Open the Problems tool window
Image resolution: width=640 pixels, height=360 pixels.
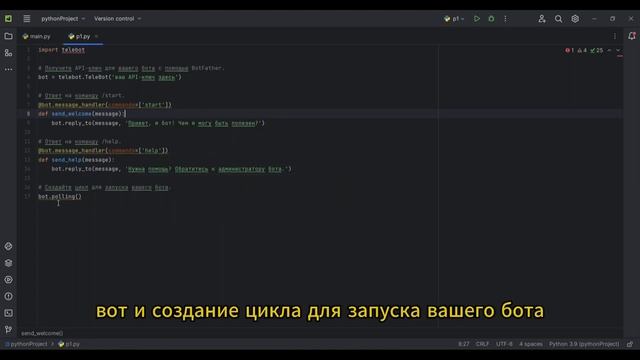pos(8,296)
